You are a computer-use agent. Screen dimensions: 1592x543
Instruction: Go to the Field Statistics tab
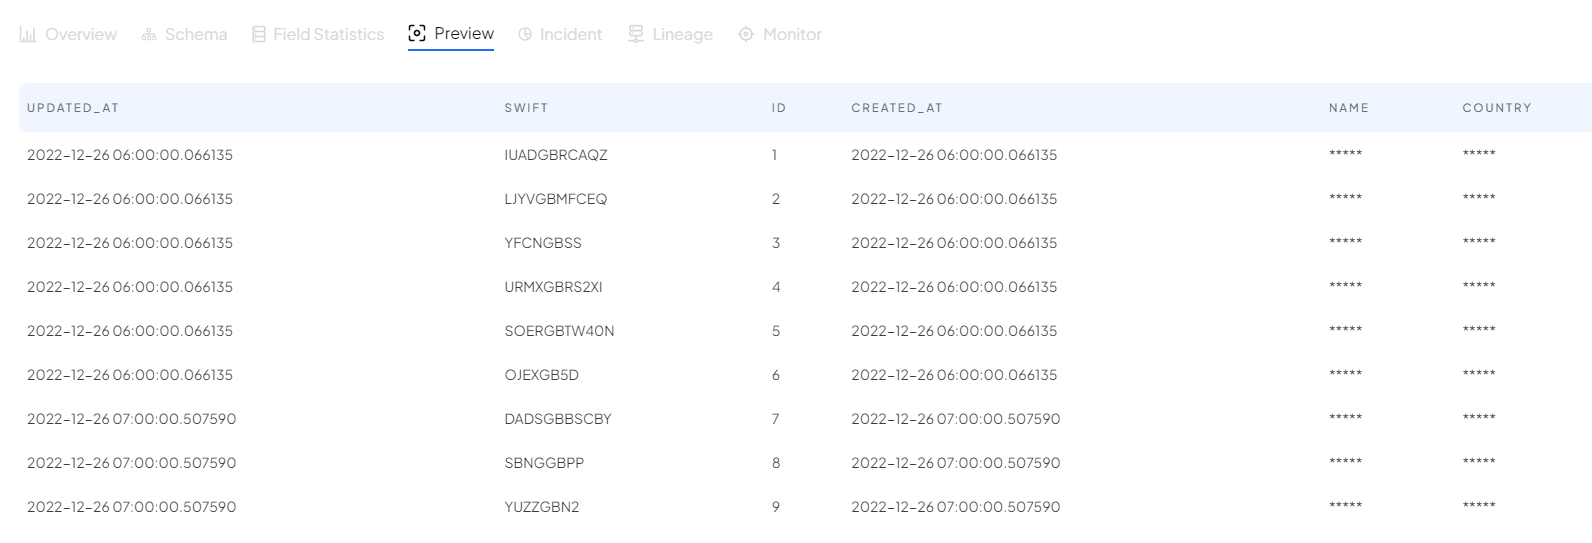point(328,35)
